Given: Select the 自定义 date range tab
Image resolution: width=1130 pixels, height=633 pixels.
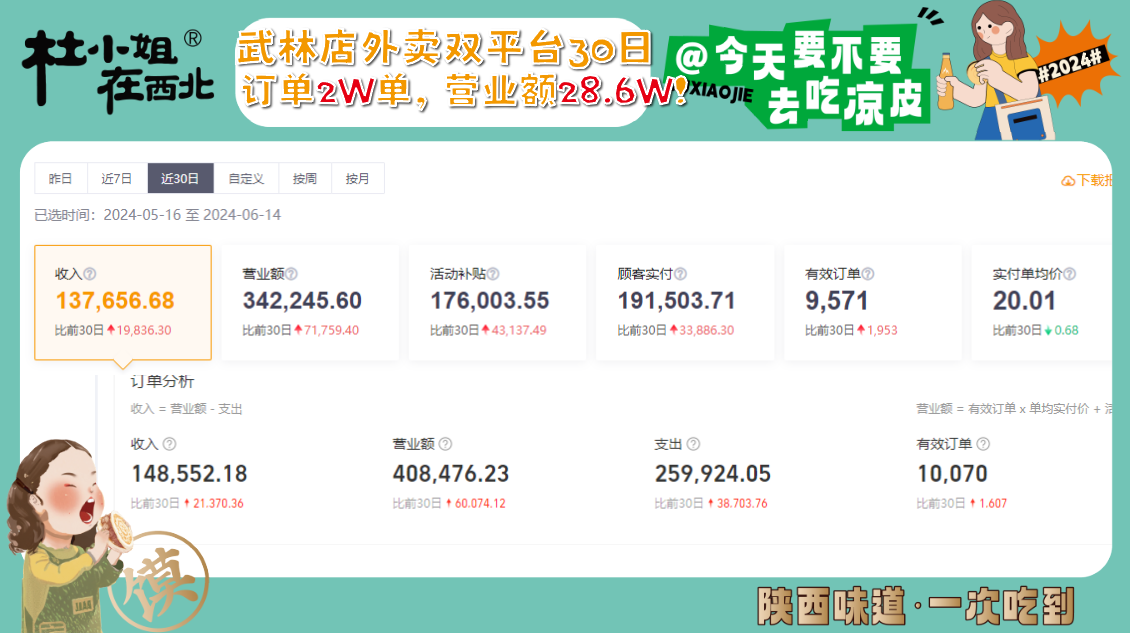Looking at the screenshot, I should pos(246,178).
